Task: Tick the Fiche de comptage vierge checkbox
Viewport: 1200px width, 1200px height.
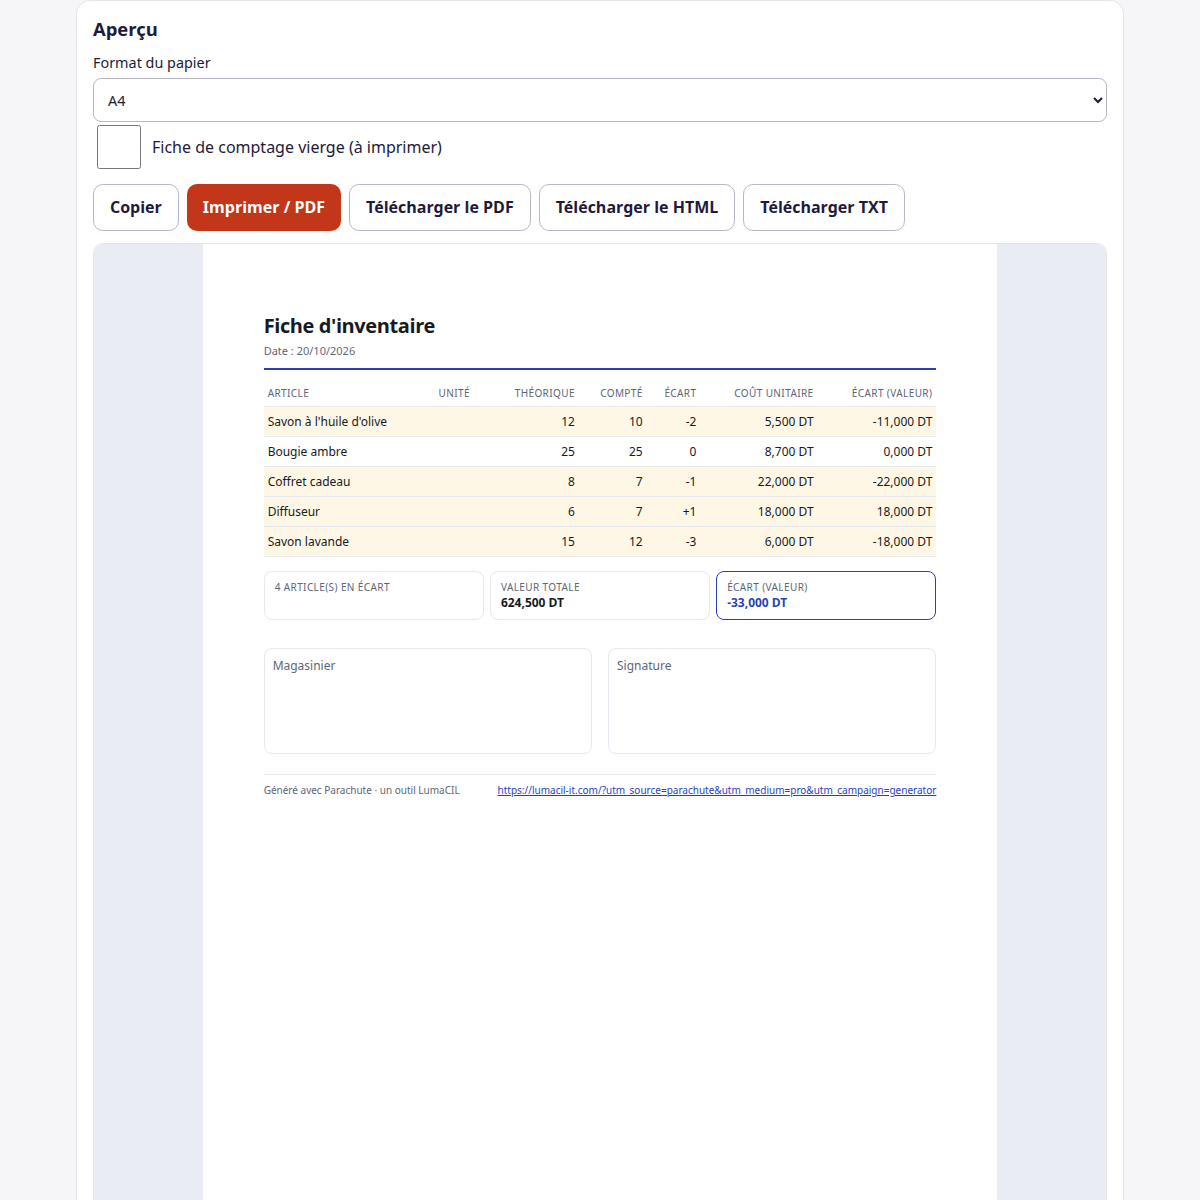Action: pyautogui.click(x=119, y=147)
